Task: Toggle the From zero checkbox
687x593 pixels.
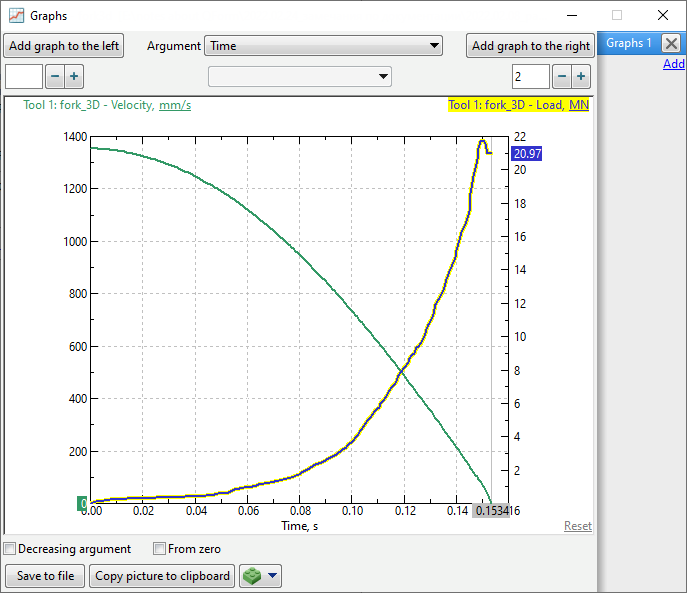Action: [x=159, y=549]
